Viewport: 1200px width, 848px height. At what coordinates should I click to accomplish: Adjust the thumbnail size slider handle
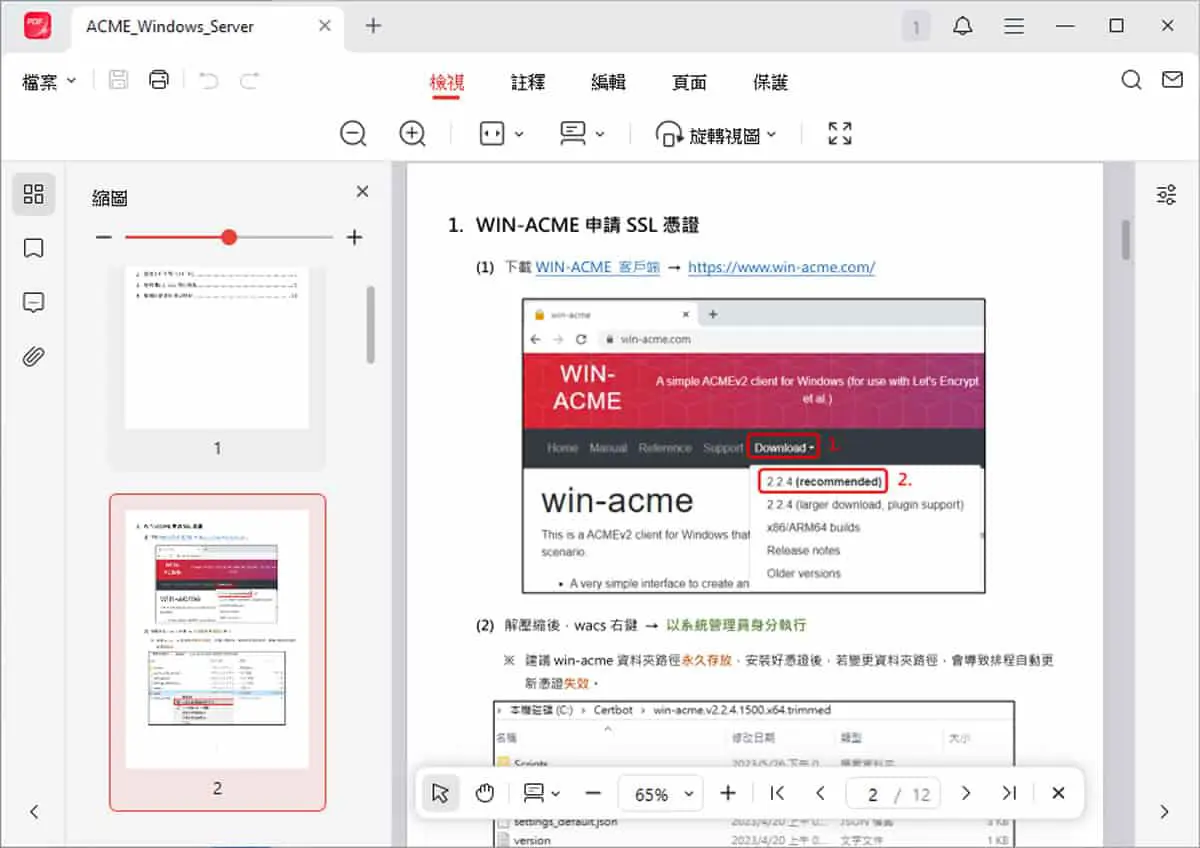(229, 237)
